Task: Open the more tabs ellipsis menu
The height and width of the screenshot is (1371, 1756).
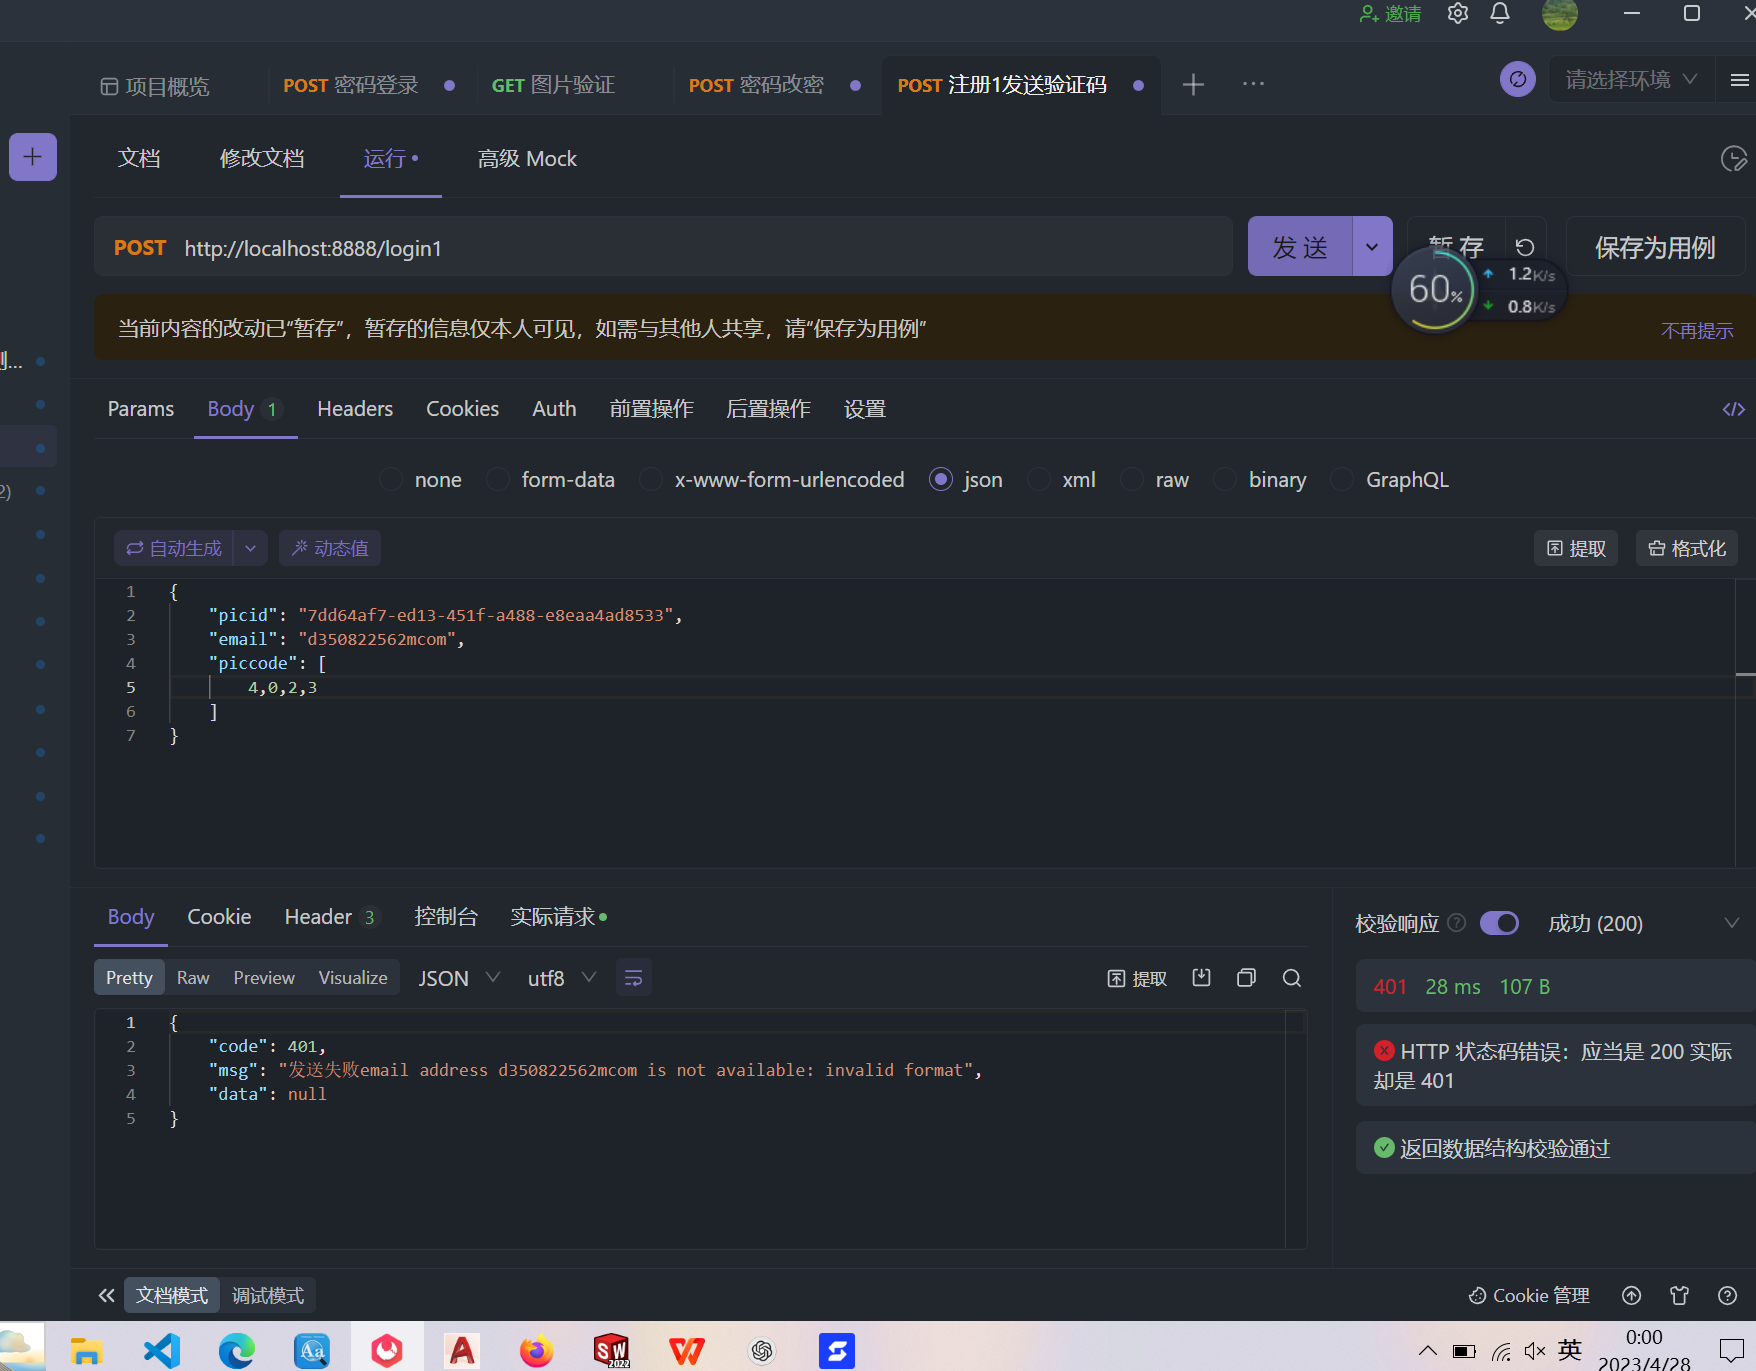Action: pyautogui.click(x=1253, y=85)
